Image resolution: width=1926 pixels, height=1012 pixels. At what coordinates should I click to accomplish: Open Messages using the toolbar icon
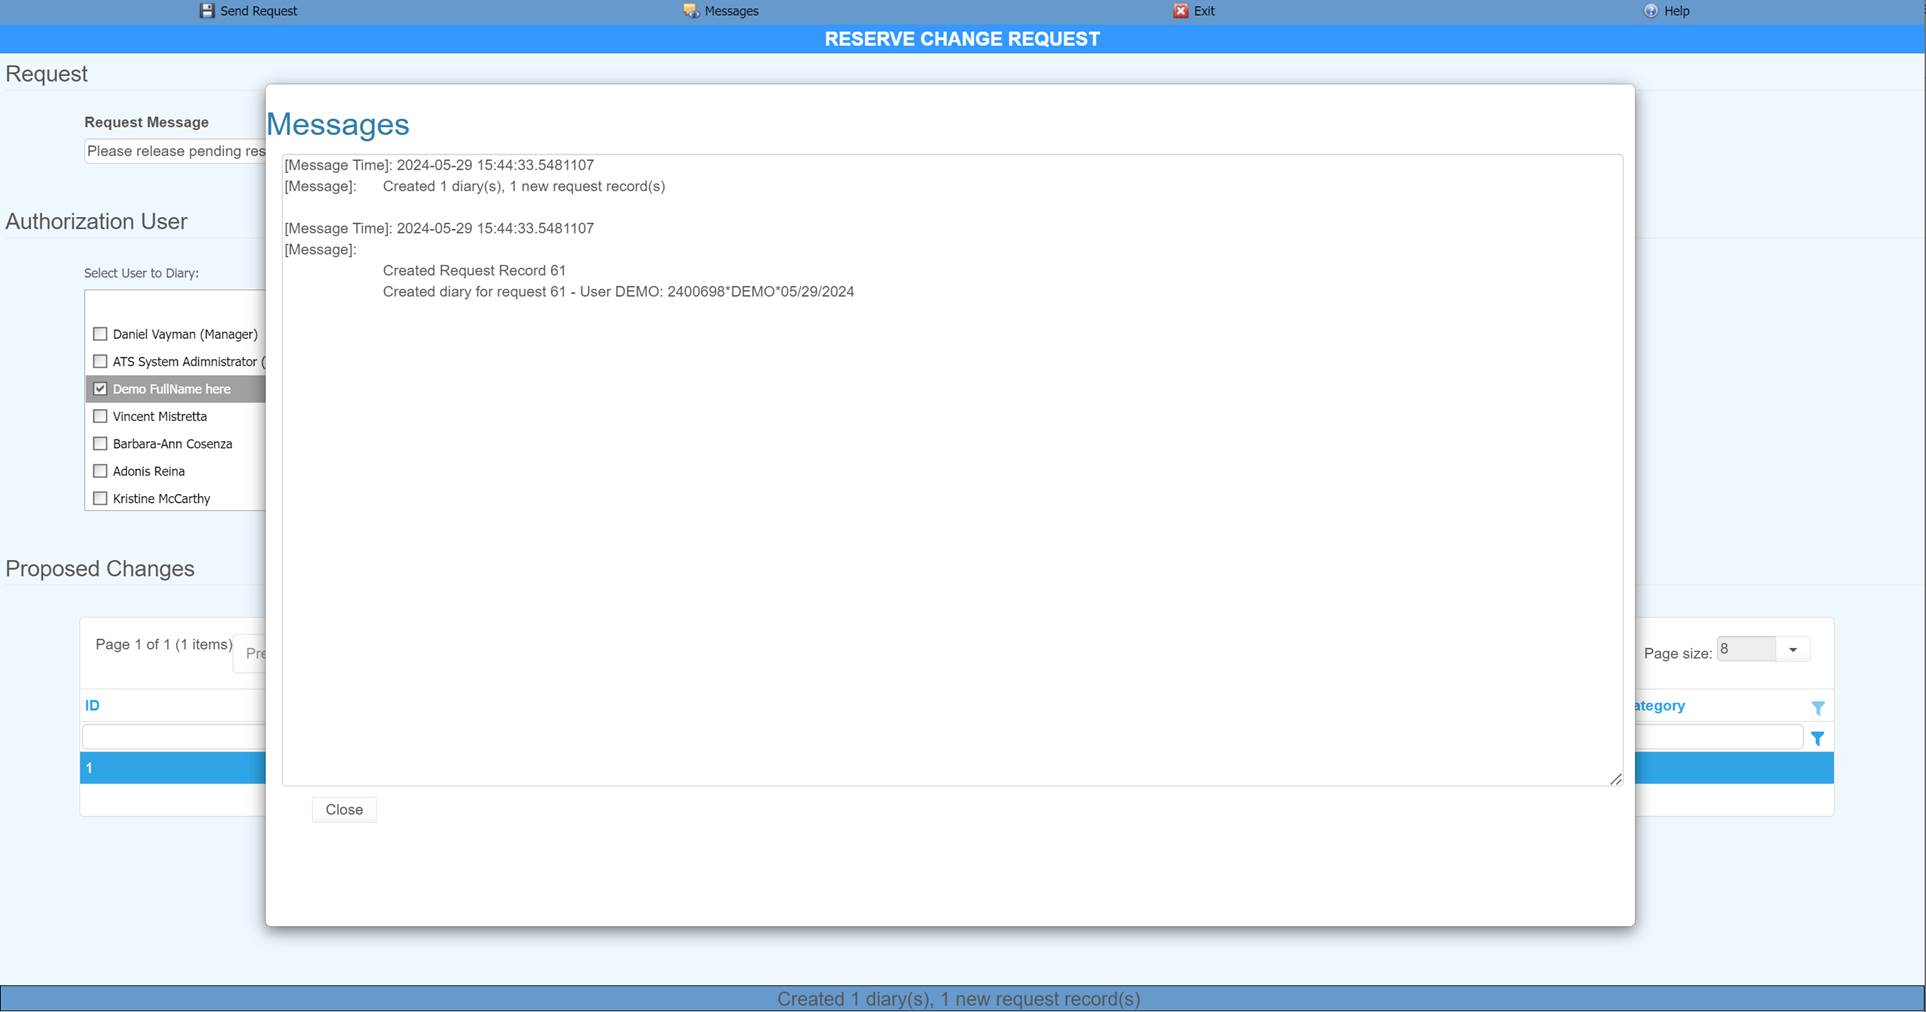tap(691, 11)
